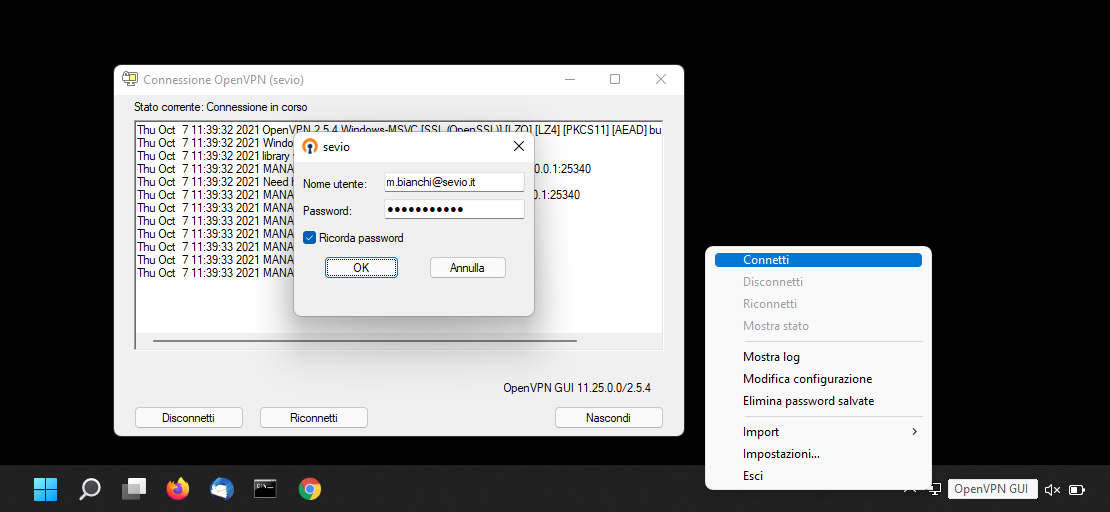
Task: Click the sevio dialog title icon
Action: pos(309,147)
